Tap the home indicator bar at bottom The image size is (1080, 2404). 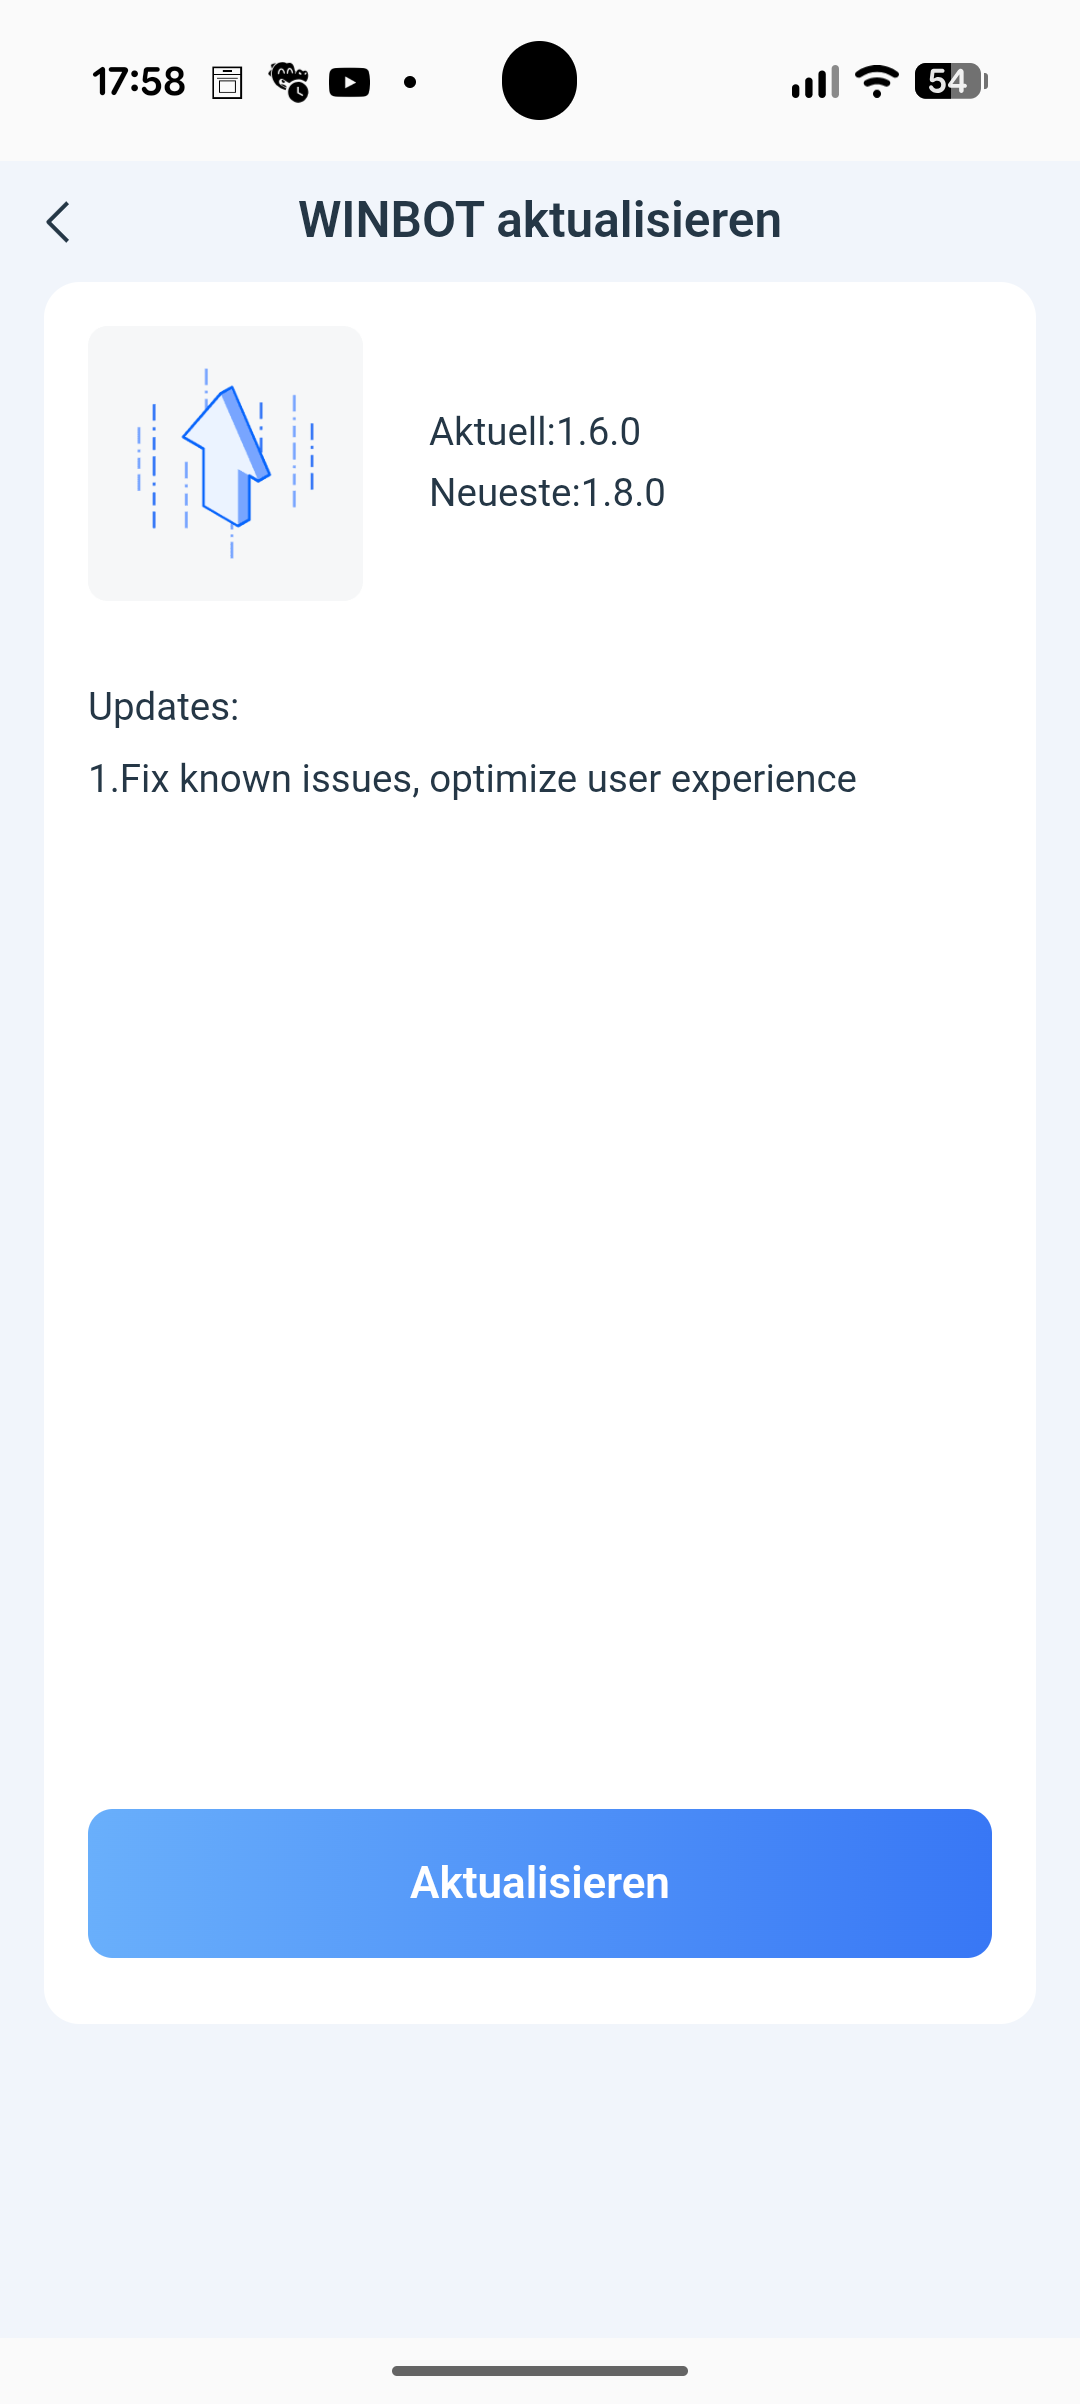(540, 2371)
